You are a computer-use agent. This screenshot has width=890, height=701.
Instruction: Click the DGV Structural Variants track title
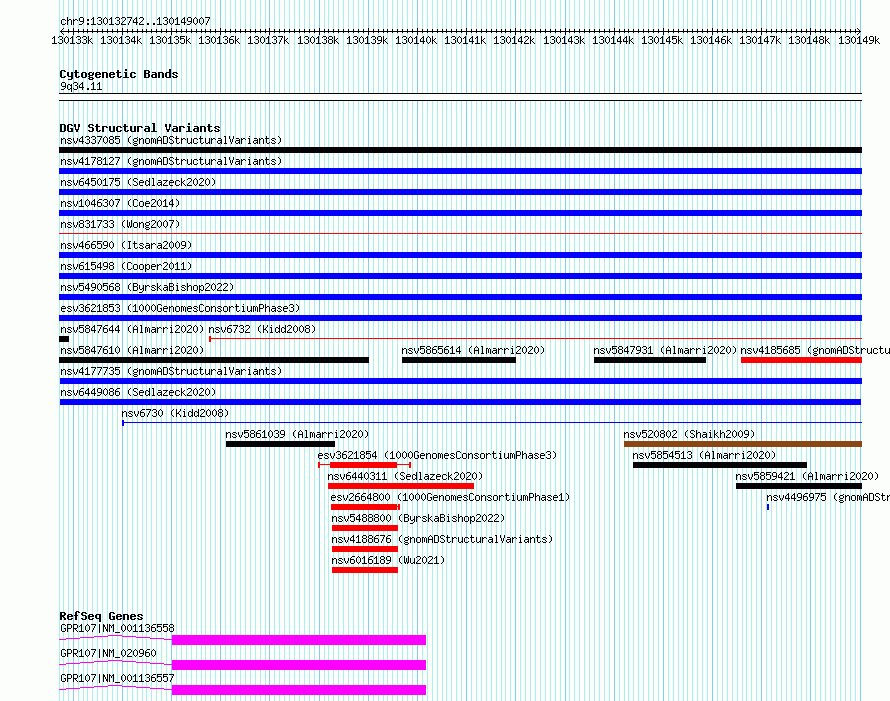140,128
